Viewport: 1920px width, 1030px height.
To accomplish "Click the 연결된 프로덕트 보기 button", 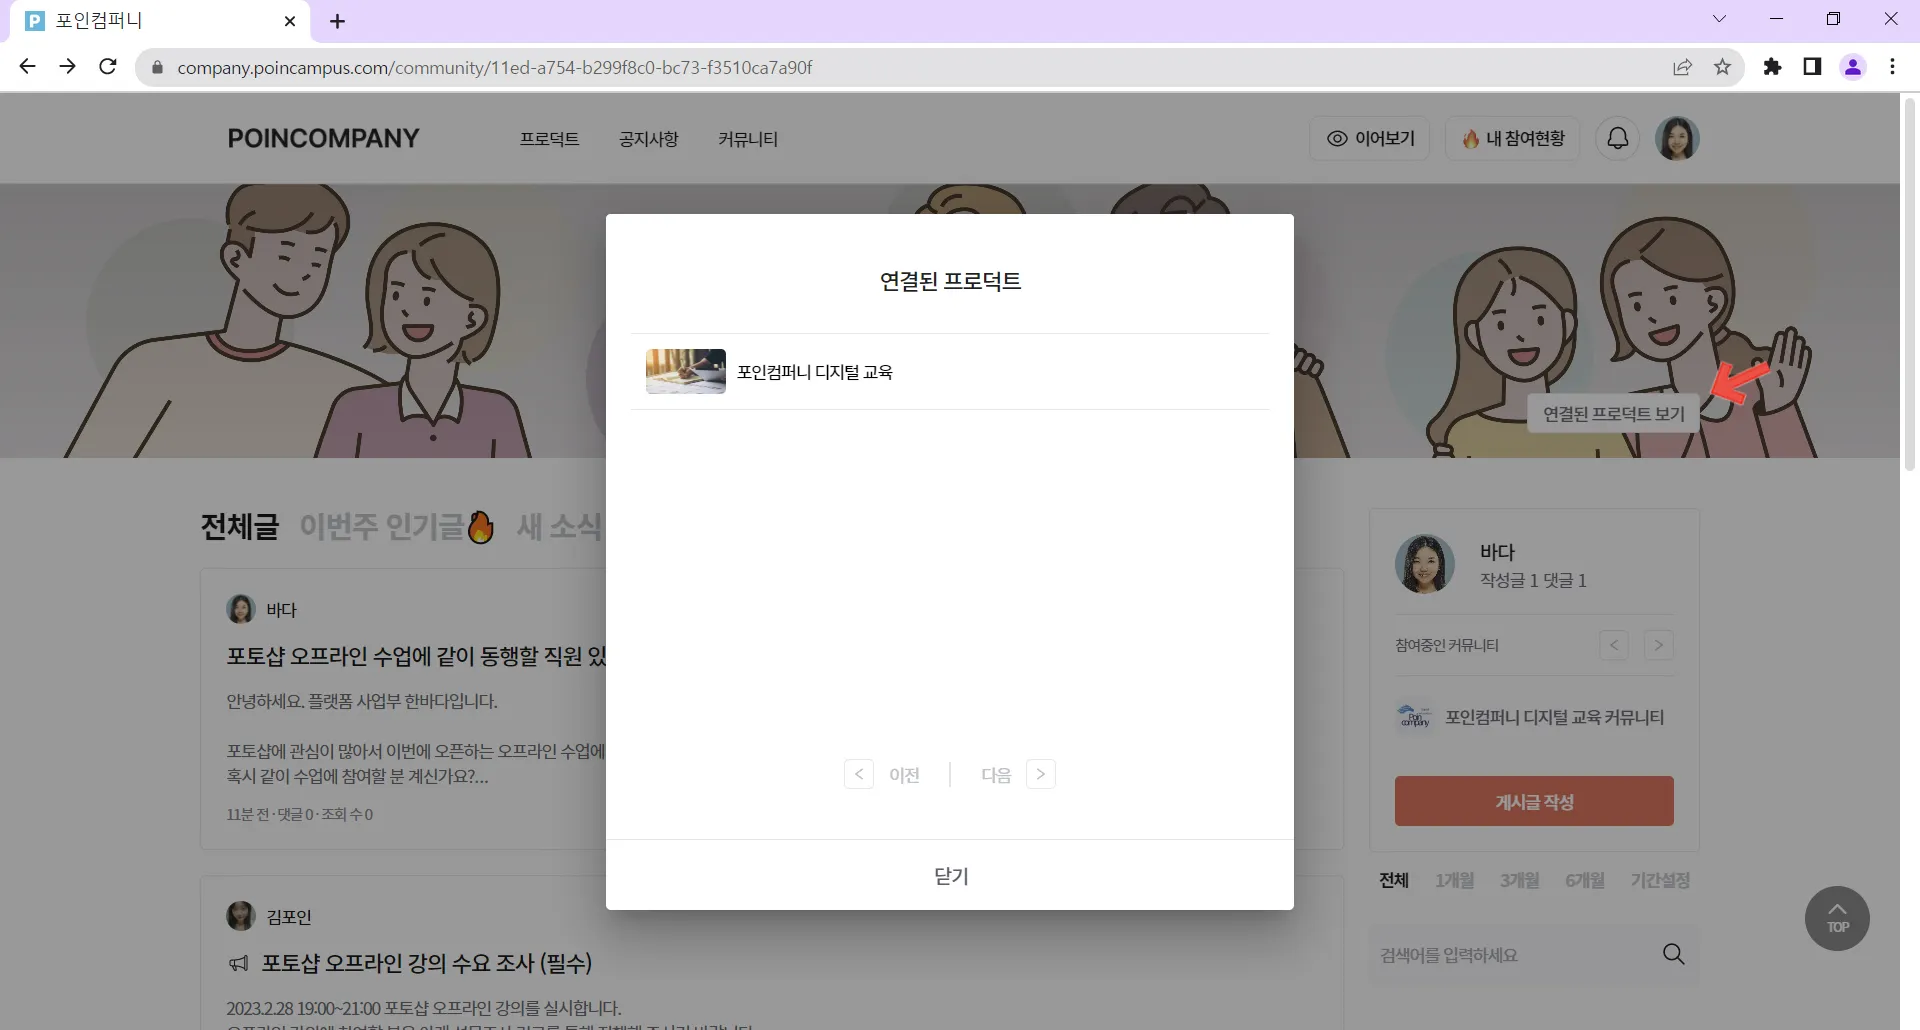I will coord(1614,413).
